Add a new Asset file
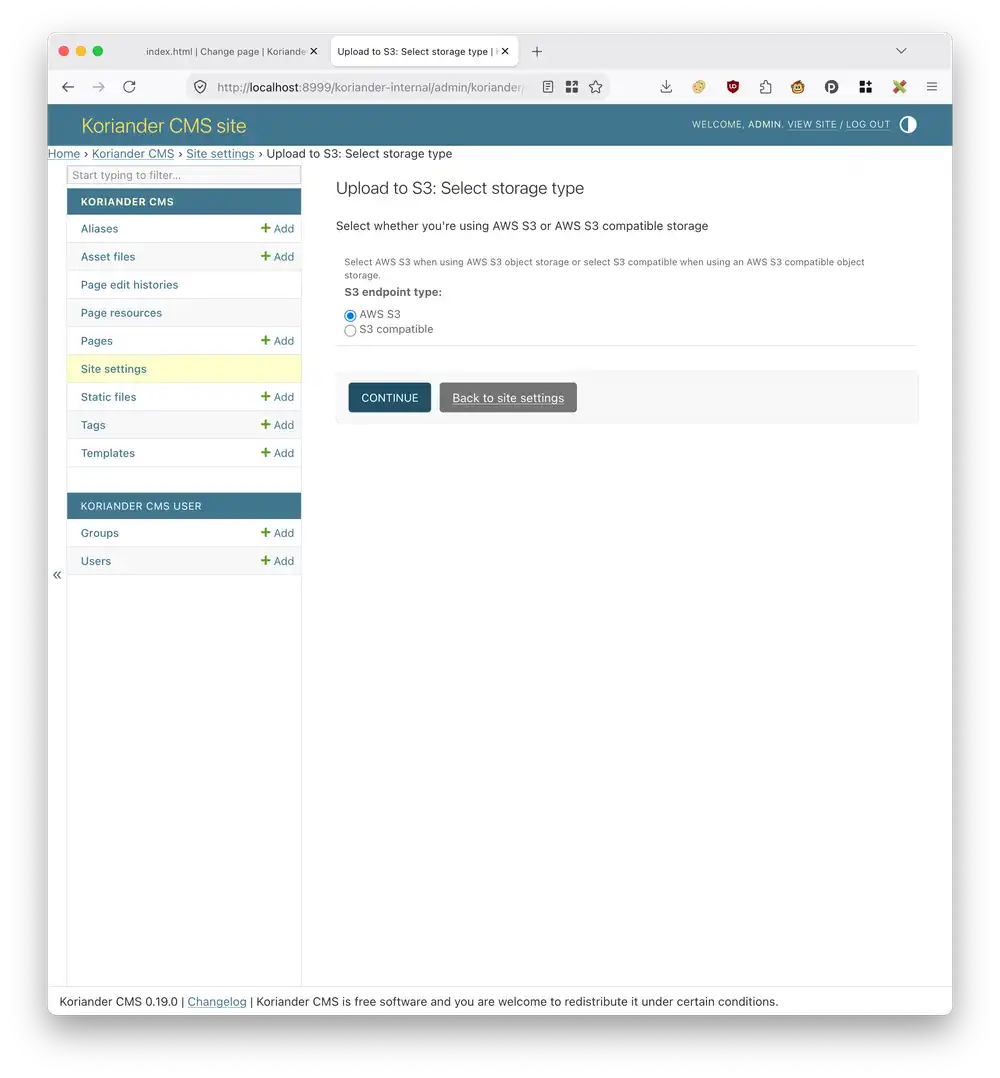1000x1078 pixels. point(278,257)
